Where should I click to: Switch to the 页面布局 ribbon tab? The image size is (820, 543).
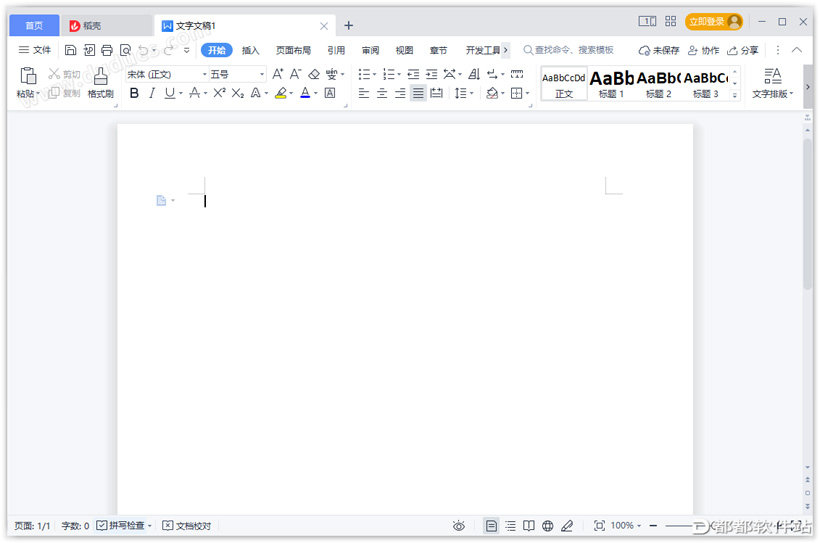(x=293, y=50)
